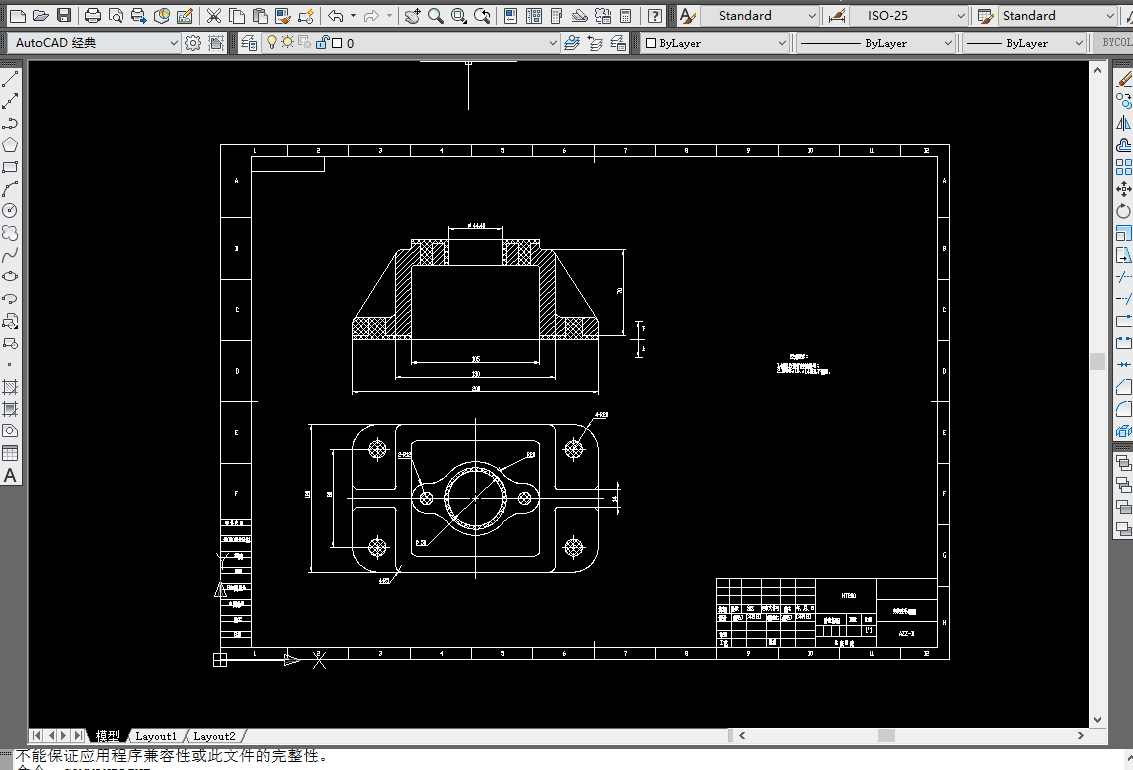Click the Help question mark icon
Screen dimensions: 1133x770
[x=655, y=15]
